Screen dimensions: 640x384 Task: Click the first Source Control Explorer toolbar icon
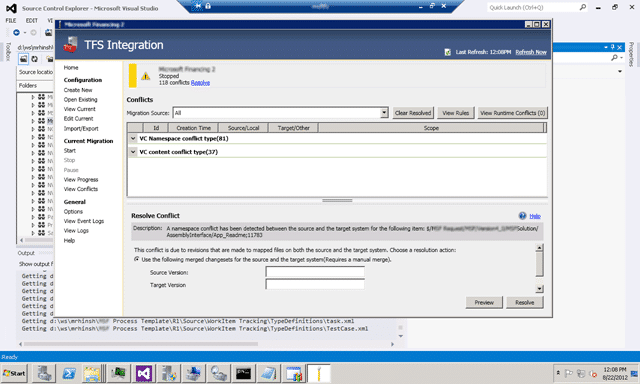24,59
